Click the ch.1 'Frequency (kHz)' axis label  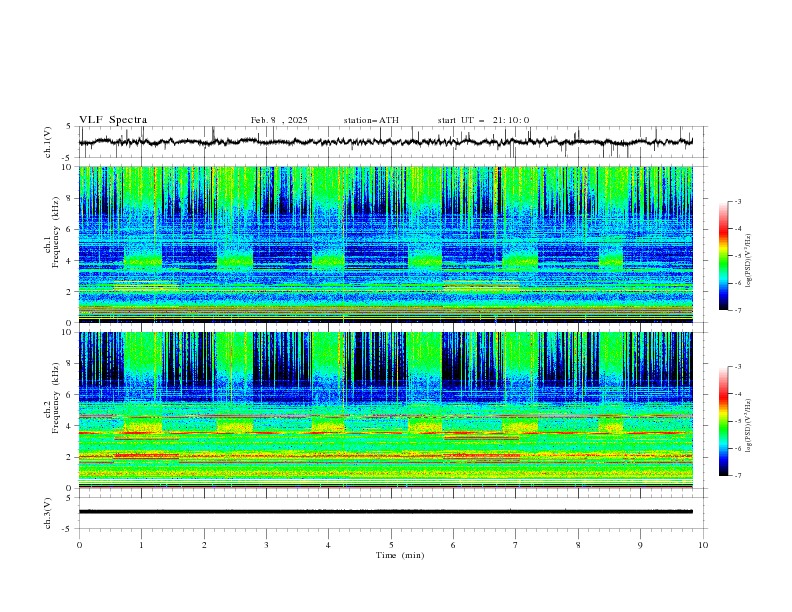pos(56,230)
